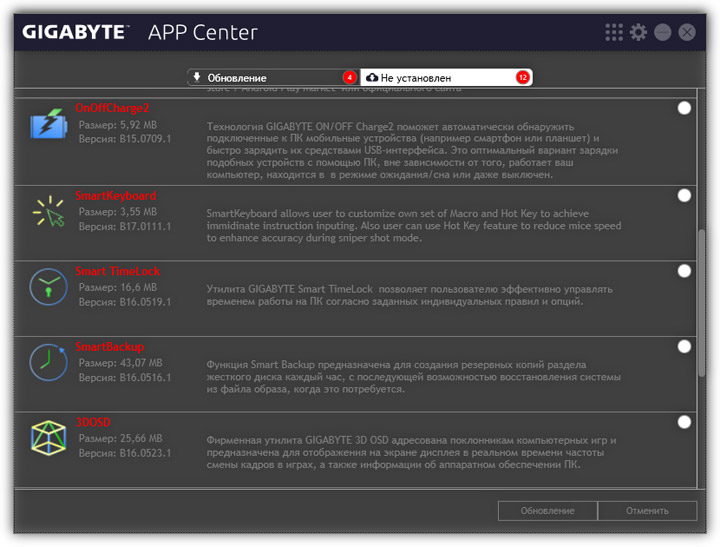Click size text 43,07 MB
The height and width of the screenshot is (547, 720).
pos(141,363)
